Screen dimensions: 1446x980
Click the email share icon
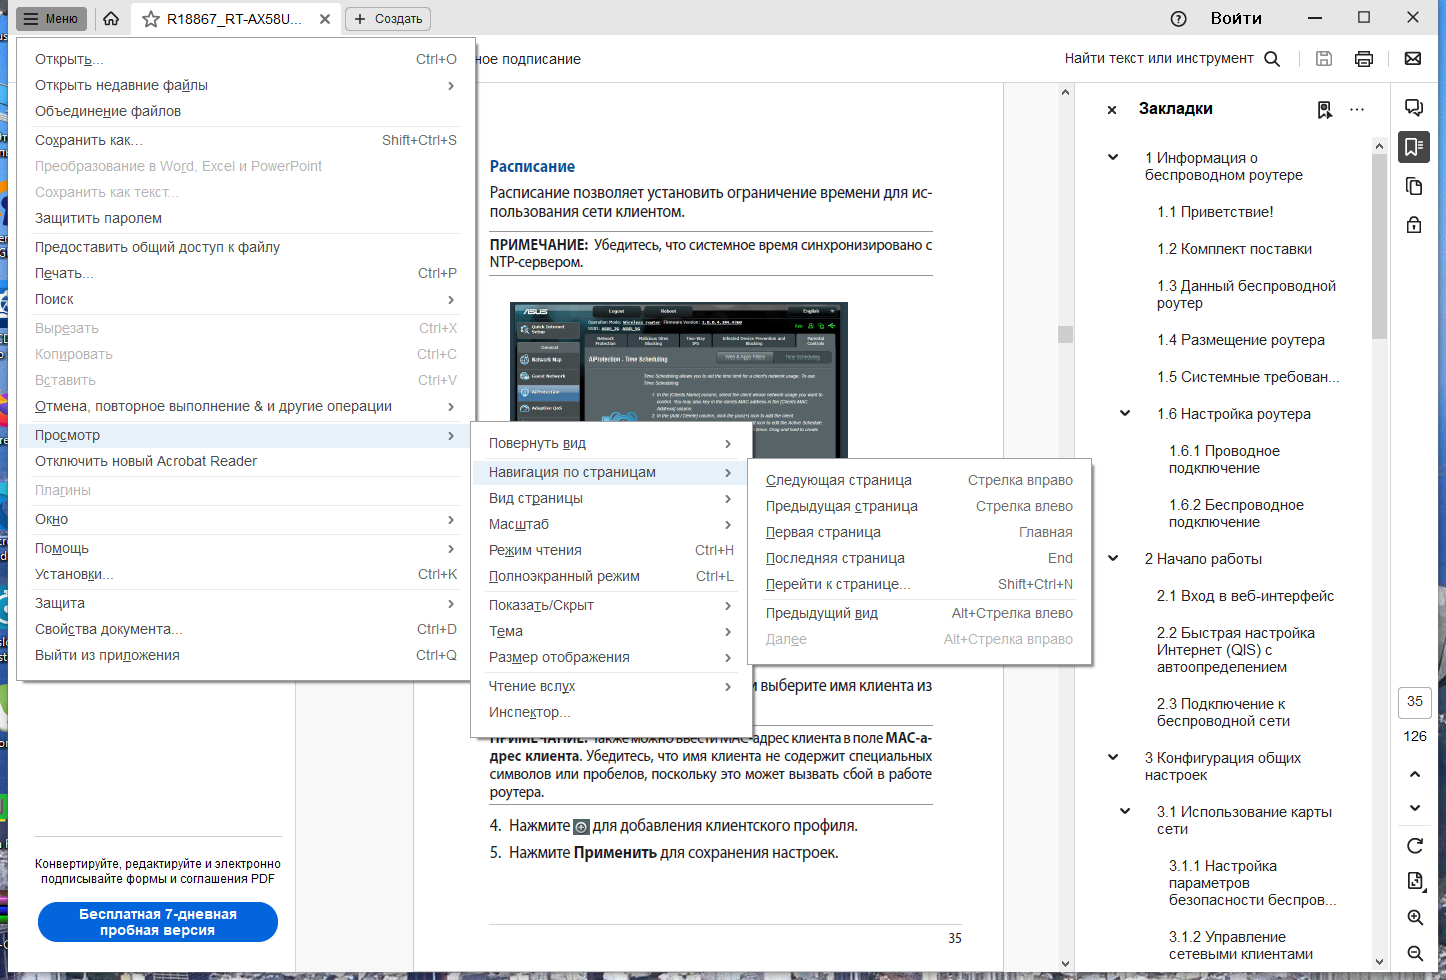(1412, 58)
